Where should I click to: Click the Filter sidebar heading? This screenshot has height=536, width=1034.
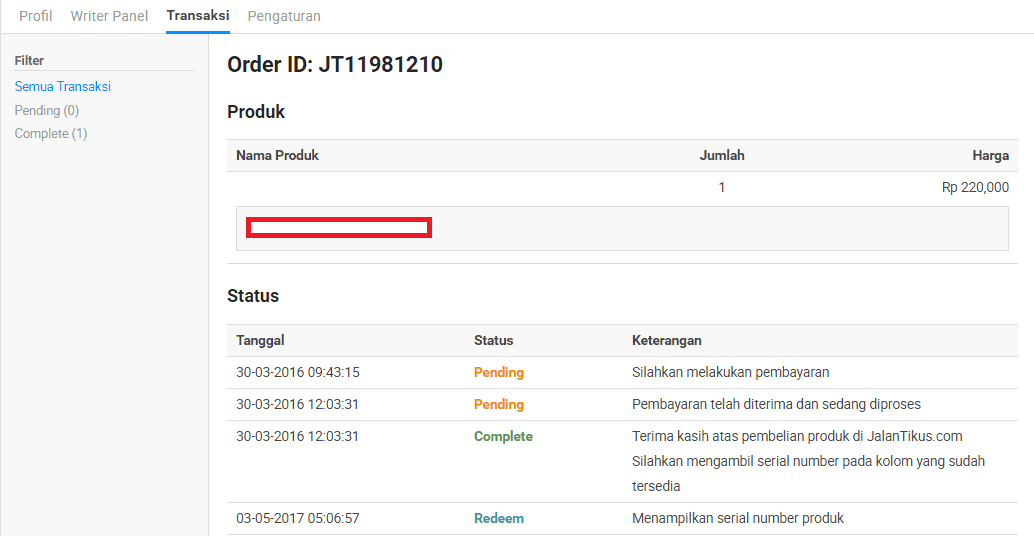click(29, 61)
